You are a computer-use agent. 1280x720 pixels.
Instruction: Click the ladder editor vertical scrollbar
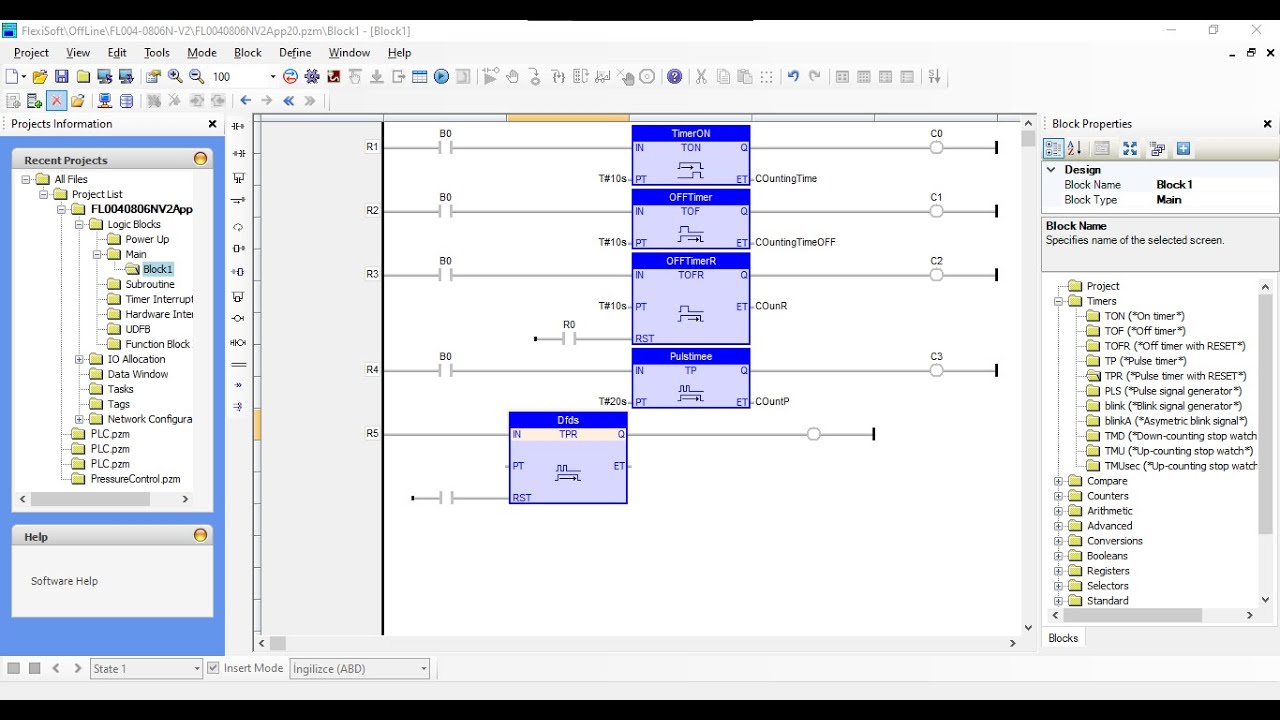click(x=1028, y=375)
